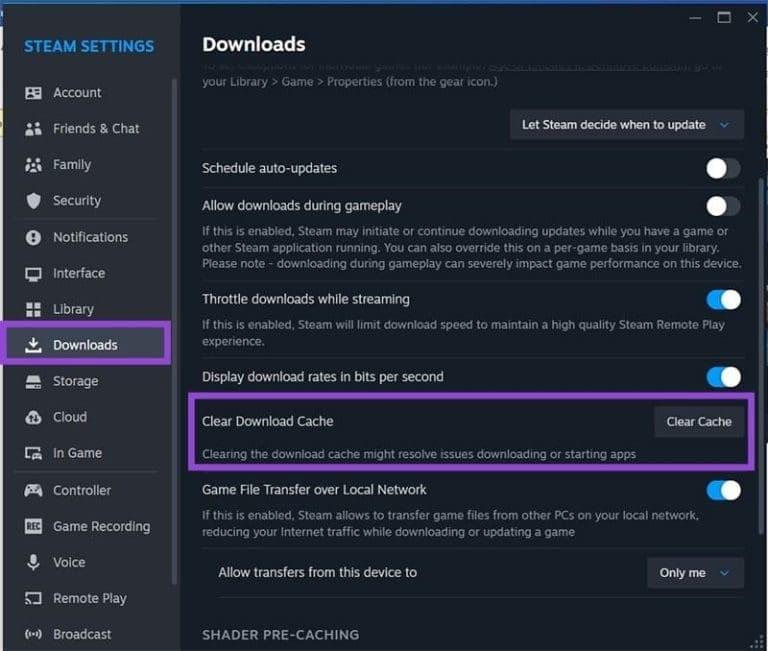Select the Friends & Chat people icon

click(x=34, y=129)
